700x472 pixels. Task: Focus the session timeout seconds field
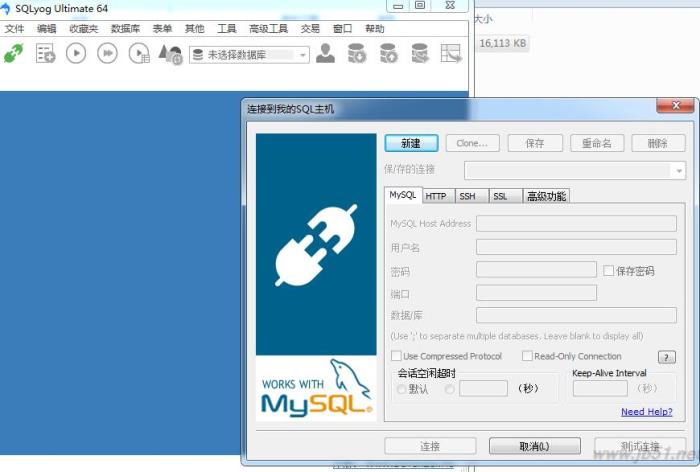click(483, 388)
